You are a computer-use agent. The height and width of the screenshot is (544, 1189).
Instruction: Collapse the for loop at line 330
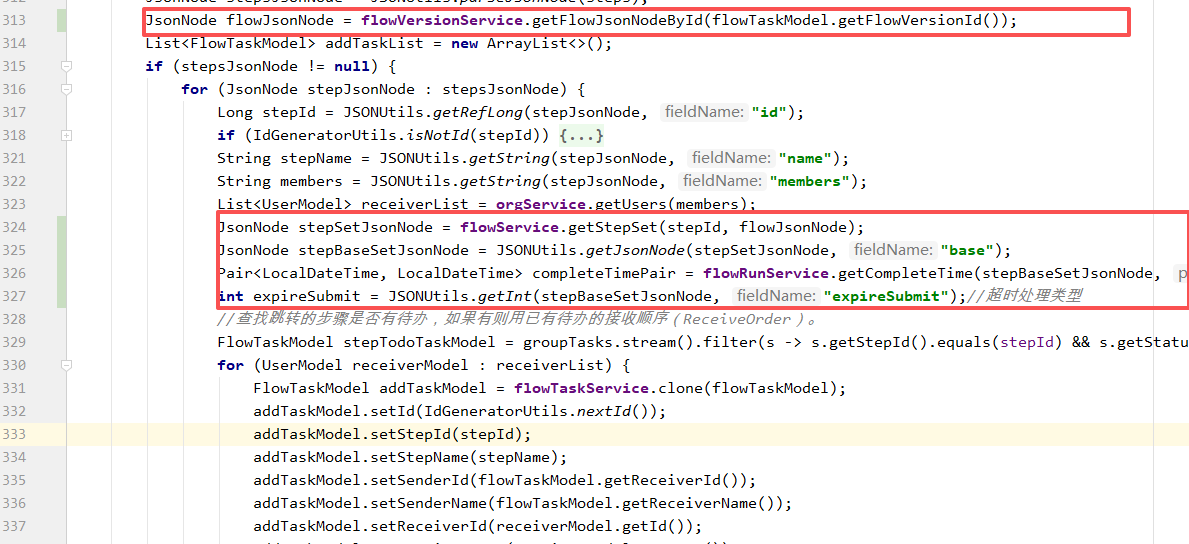pos(67,365)
